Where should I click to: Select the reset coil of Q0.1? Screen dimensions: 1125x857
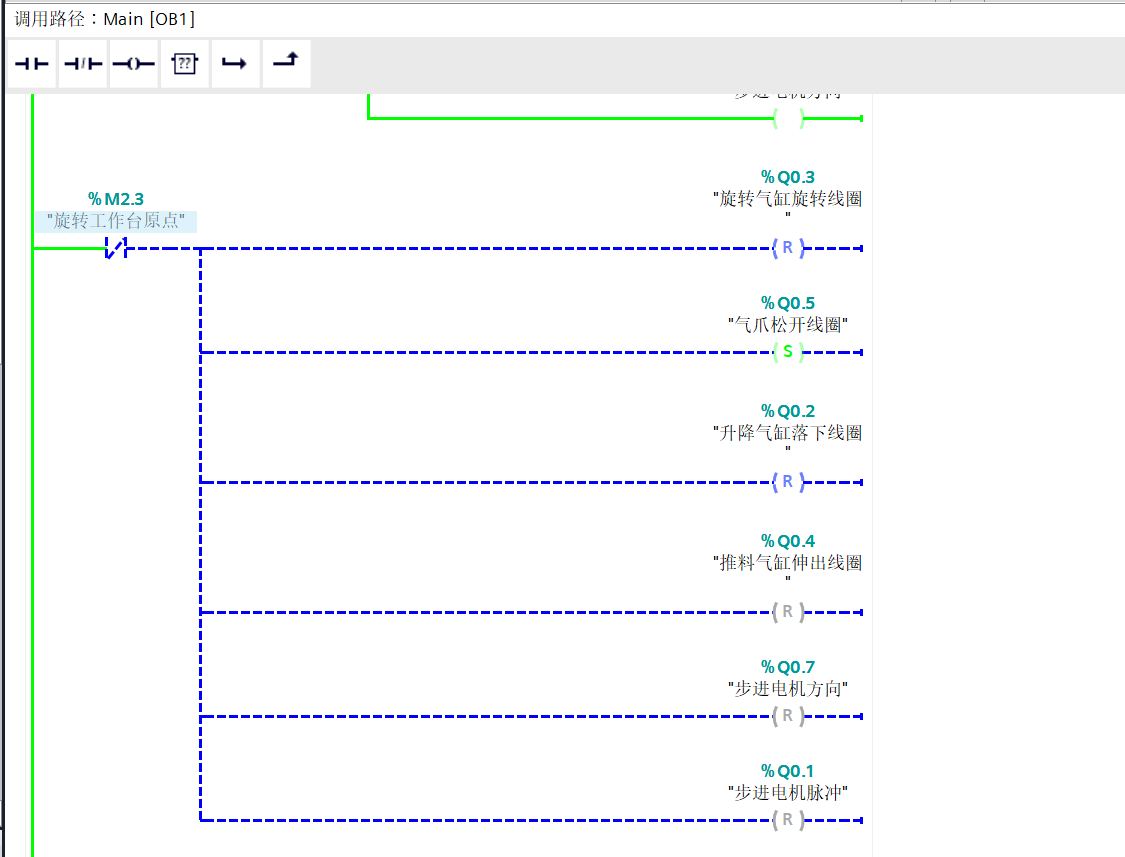point(788,820)
